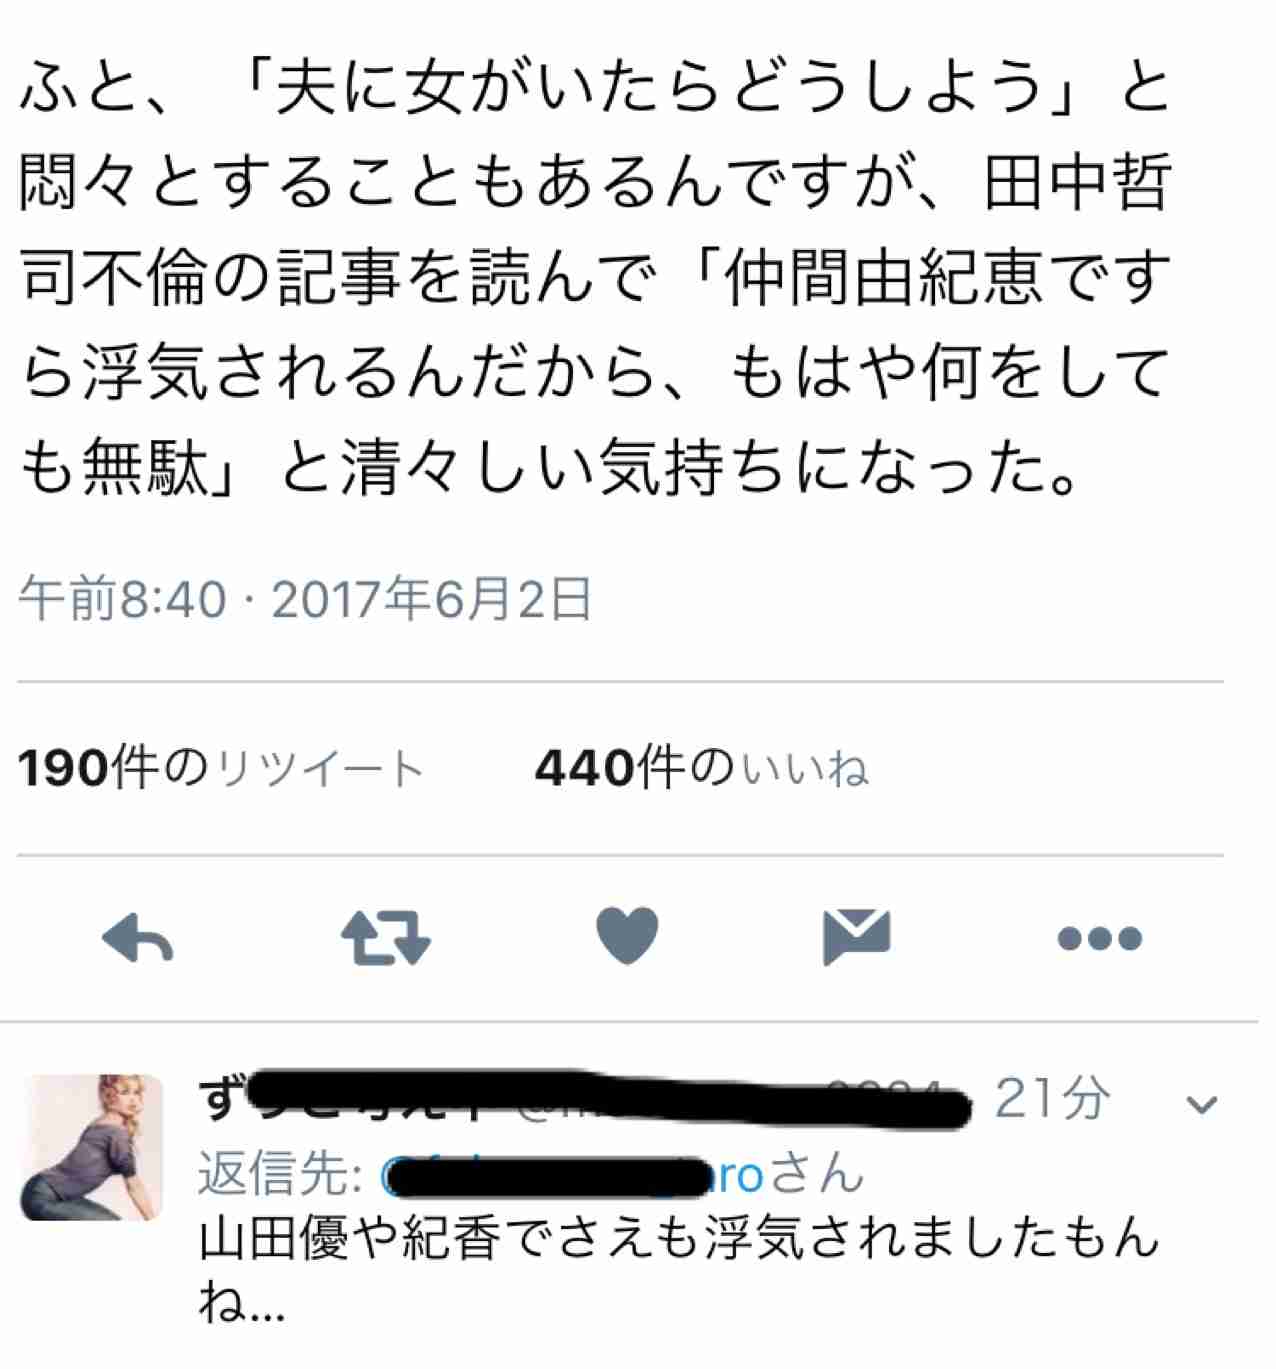
Task: Like the tweet with the heart icon
Action: pyautogui.click(x=627, y=936)
